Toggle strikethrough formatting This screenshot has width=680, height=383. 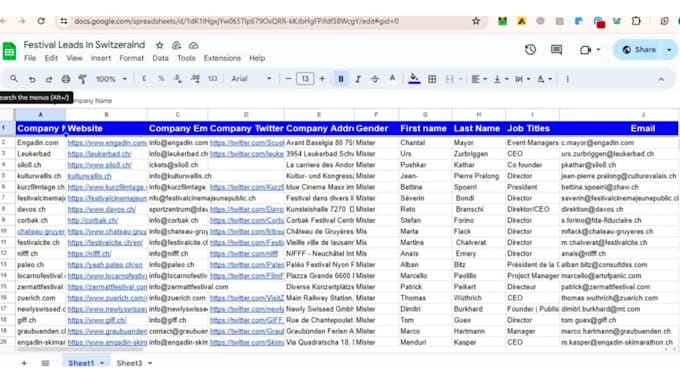pyautogui.click(x=375, y=79)
